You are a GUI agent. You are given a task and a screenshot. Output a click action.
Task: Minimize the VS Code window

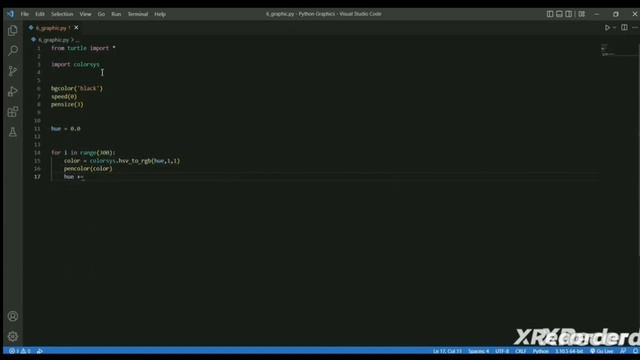[597, 14]
